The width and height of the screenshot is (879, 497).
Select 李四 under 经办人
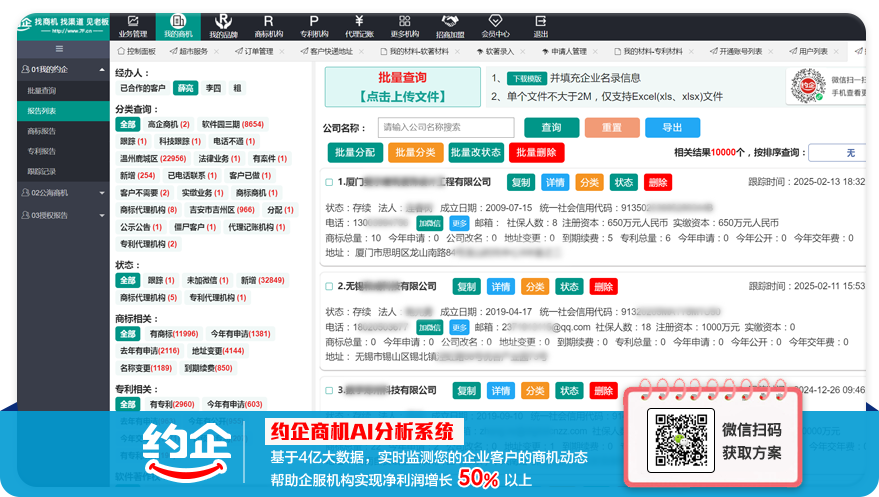213,88
